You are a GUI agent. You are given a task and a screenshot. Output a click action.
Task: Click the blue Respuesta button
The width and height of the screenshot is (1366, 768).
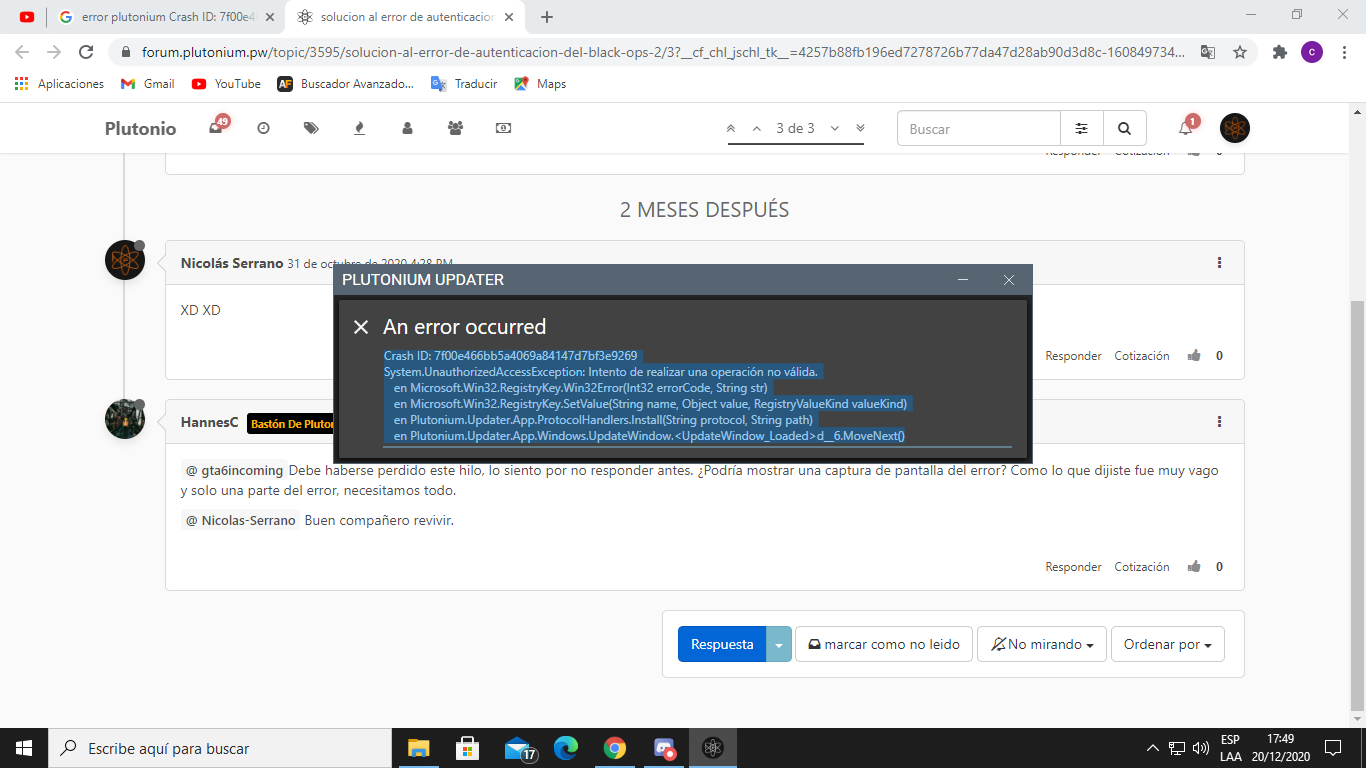(x=722, y=644)
